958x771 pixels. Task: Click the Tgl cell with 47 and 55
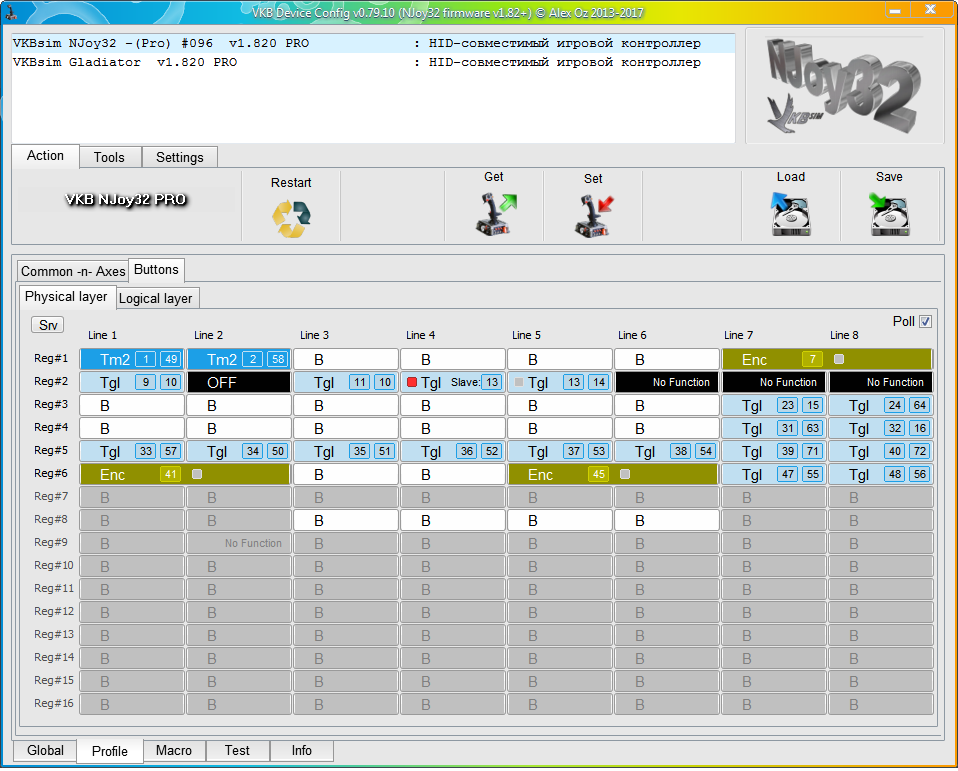(x=774, y=474)
